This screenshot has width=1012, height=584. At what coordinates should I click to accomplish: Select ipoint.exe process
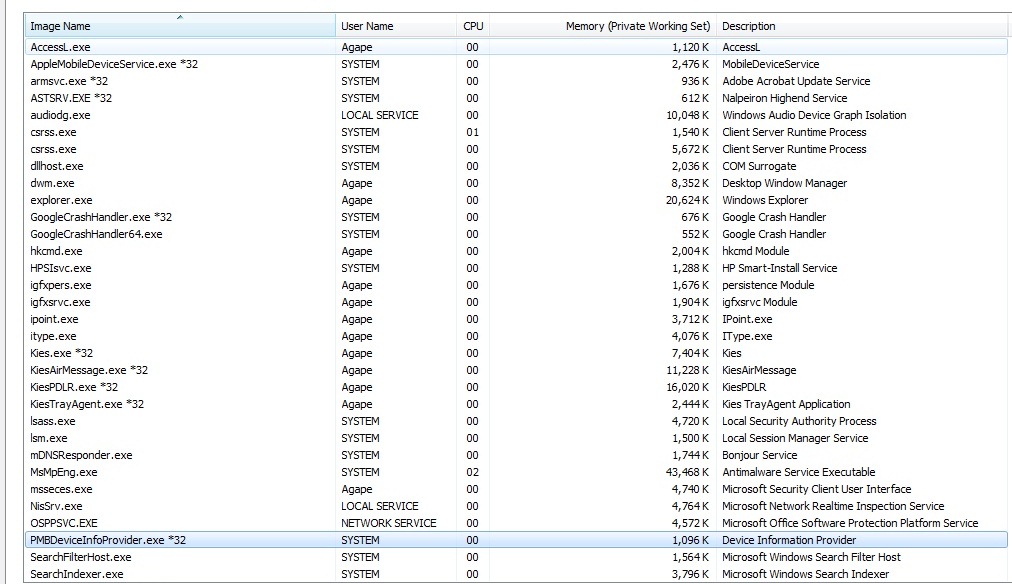pyautogui.click(x=516, y=319)
